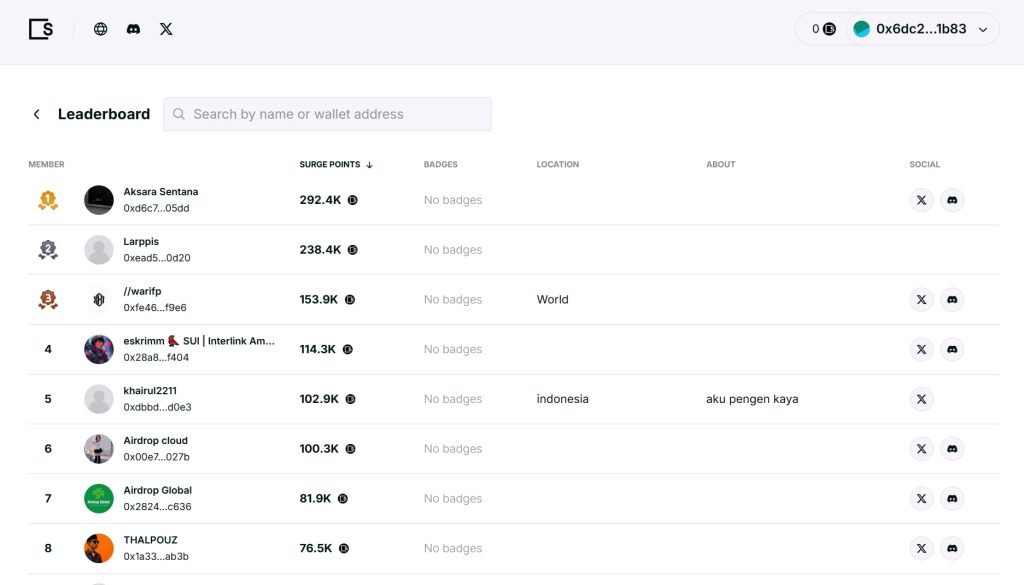Open Larppis member profile
This screenshot has height=585, width=1024.
[141, 242]
